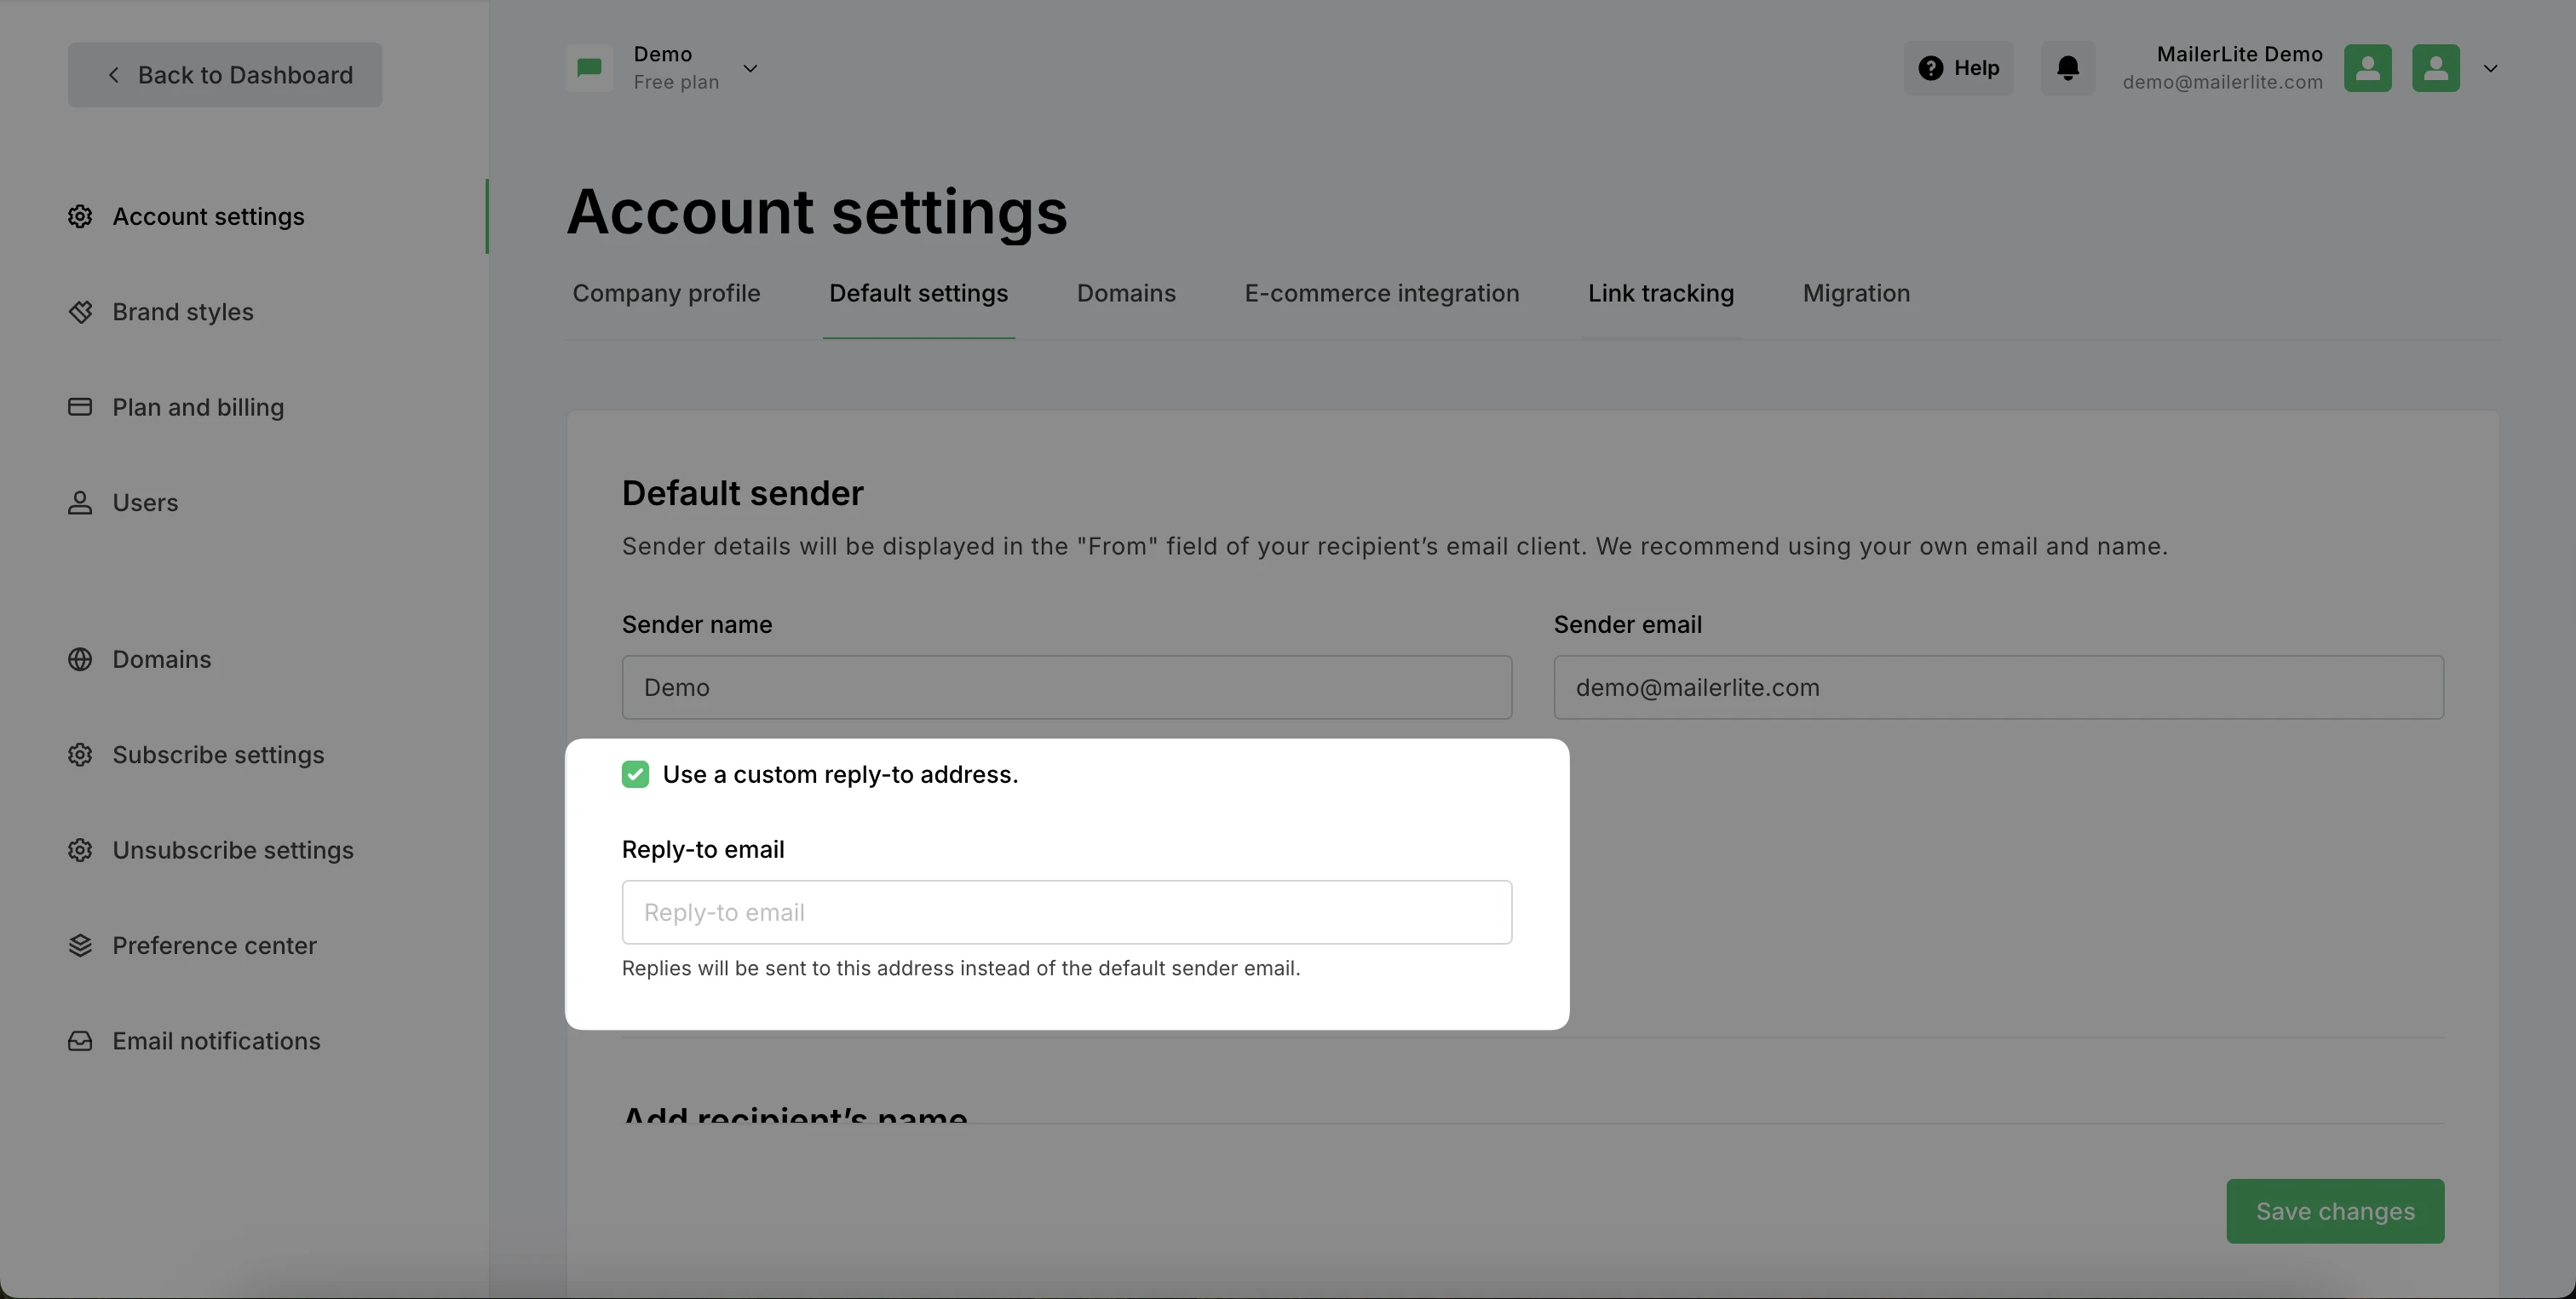2576x1299 pixels.
Task: Click the second green user avatar
Action: (2436, 68)
